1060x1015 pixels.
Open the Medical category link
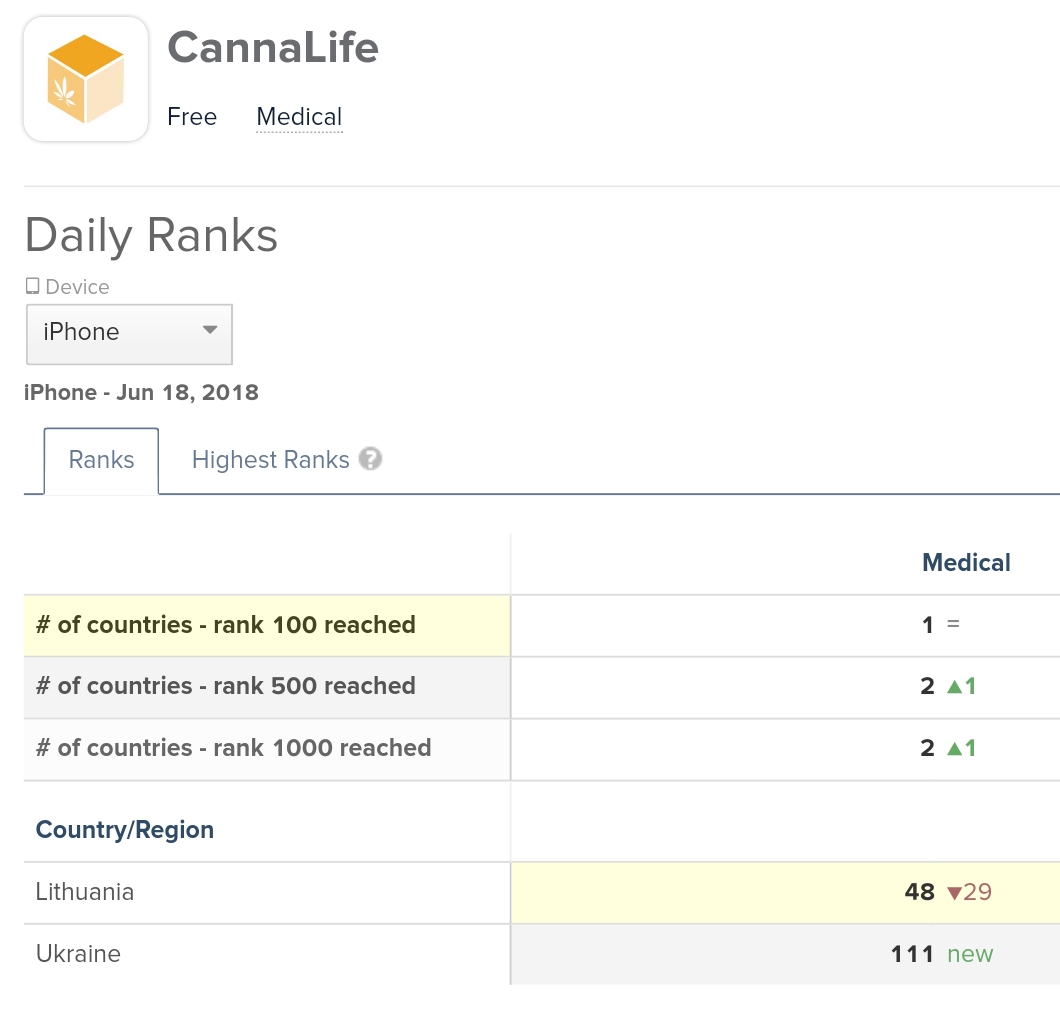tap(298, 116)
